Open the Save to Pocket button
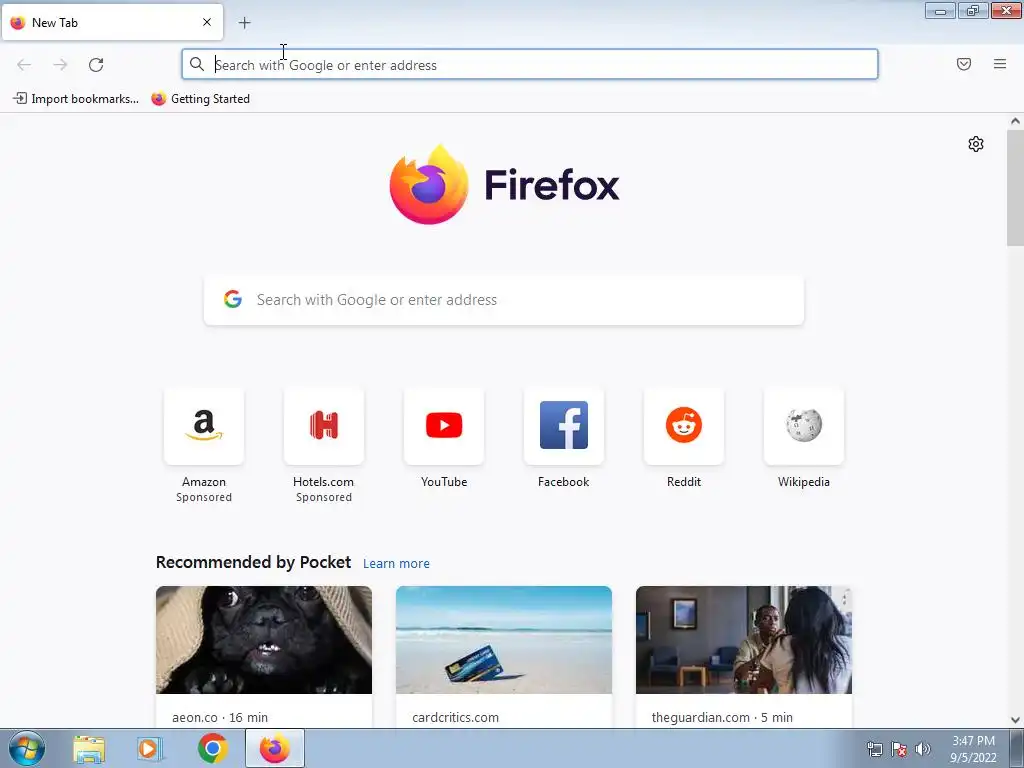This screenshot has width=1024, height=768. [x=964, y=64]
